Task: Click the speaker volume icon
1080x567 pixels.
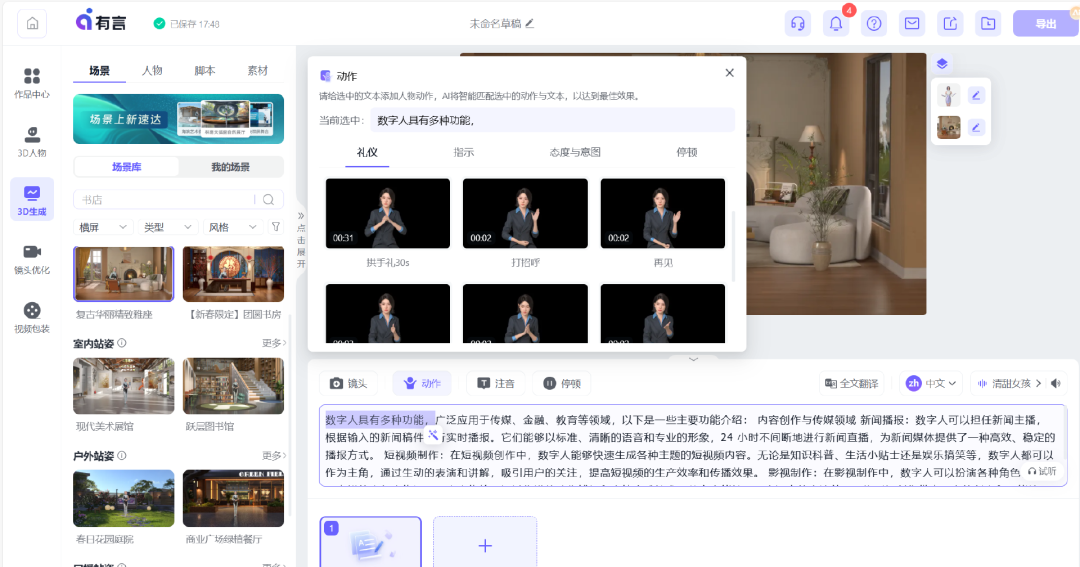Action: (1056, 383)
